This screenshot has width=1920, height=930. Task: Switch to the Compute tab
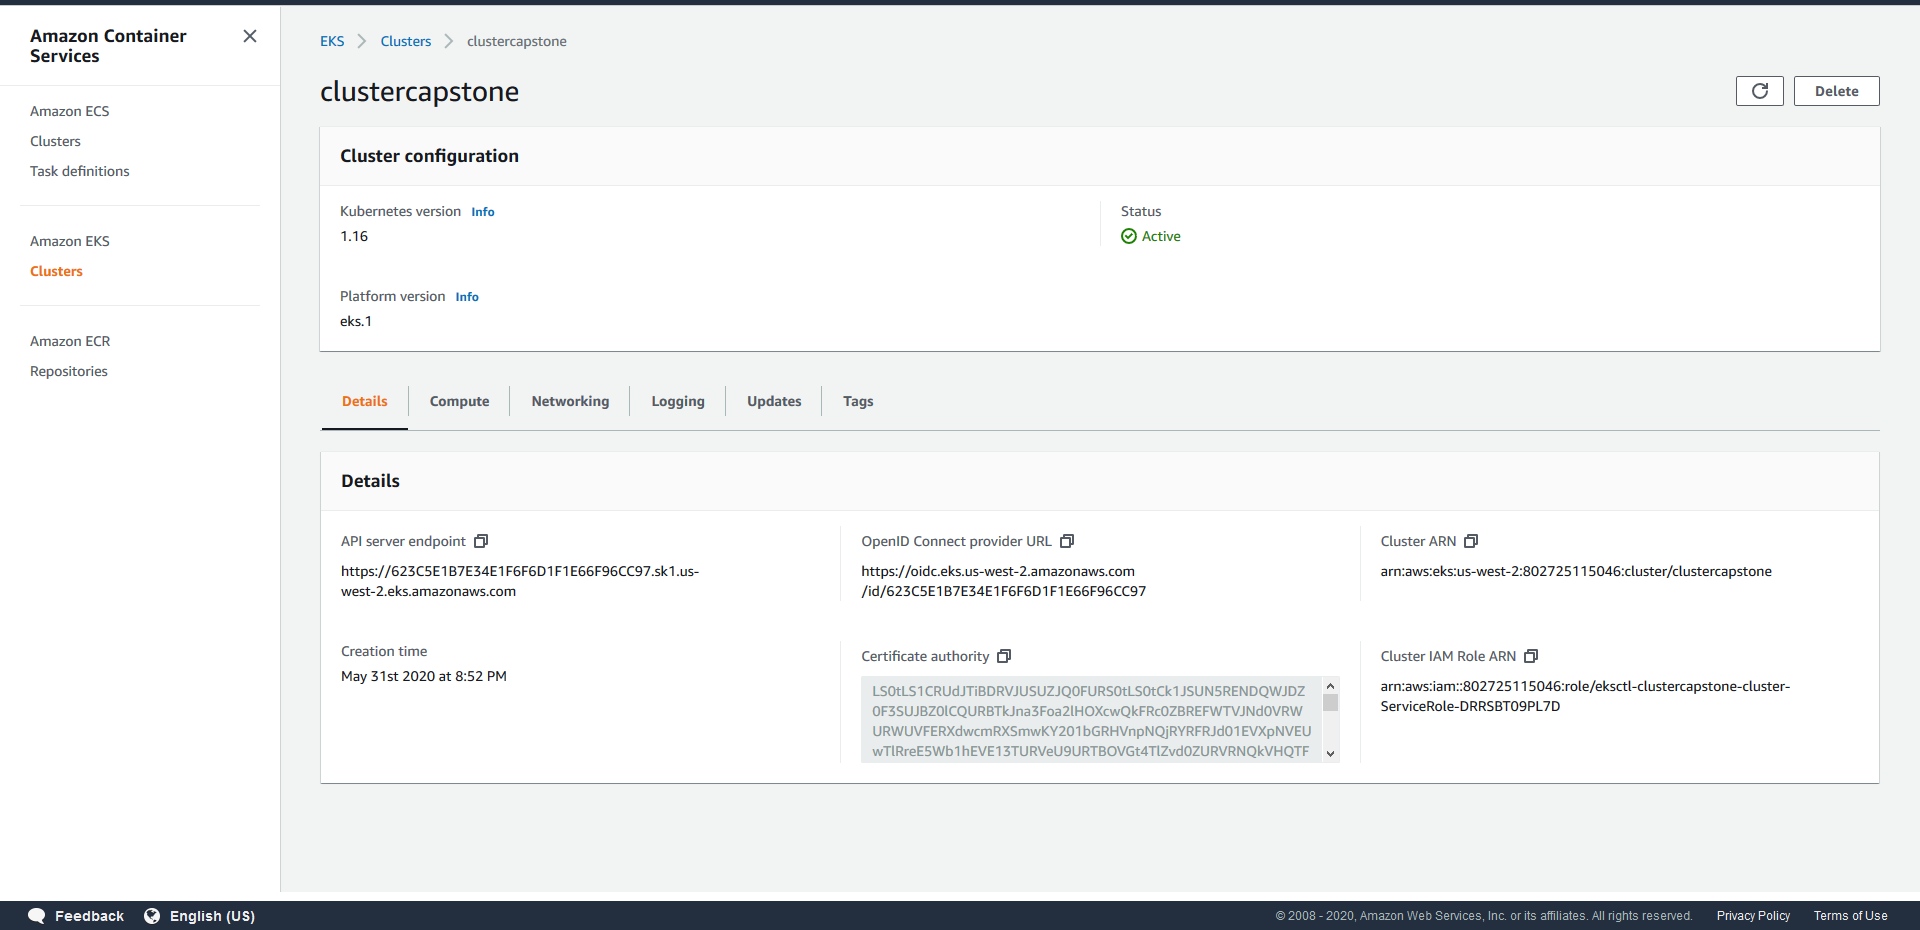click(x=459, y=401)
